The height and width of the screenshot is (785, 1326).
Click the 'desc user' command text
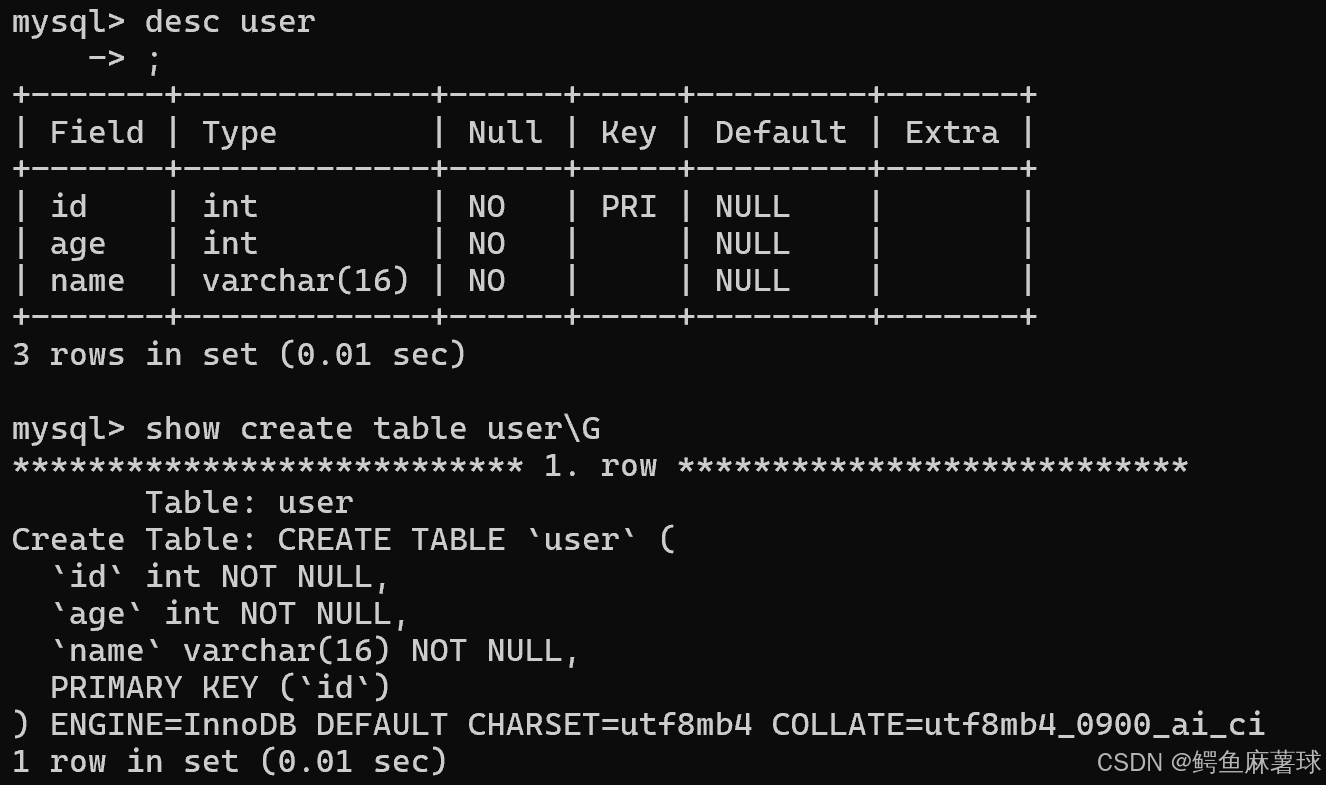pos(230,22)
